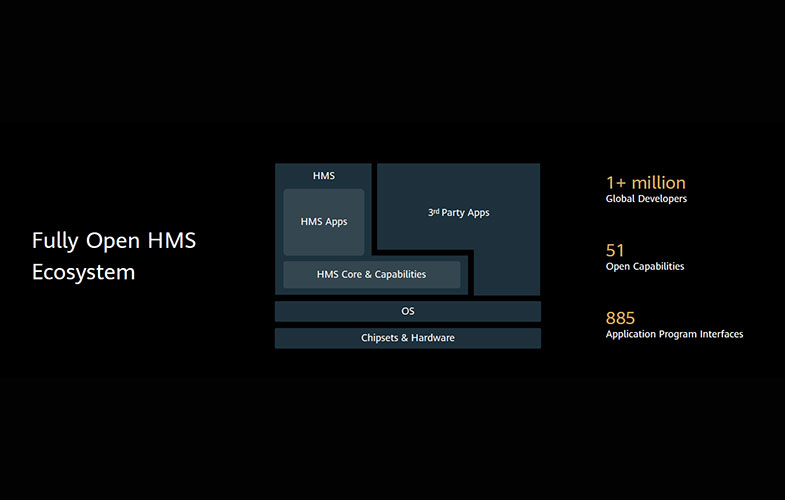Click the HMS Core & Capabilities box

371,274
